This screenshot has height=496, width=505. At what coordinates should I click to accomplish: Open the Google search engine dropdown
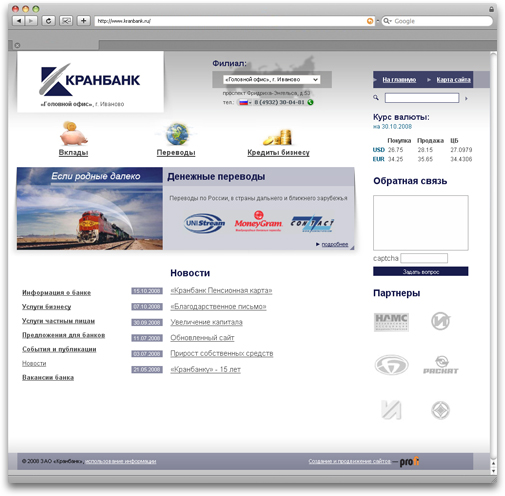[x=387, y=21]
